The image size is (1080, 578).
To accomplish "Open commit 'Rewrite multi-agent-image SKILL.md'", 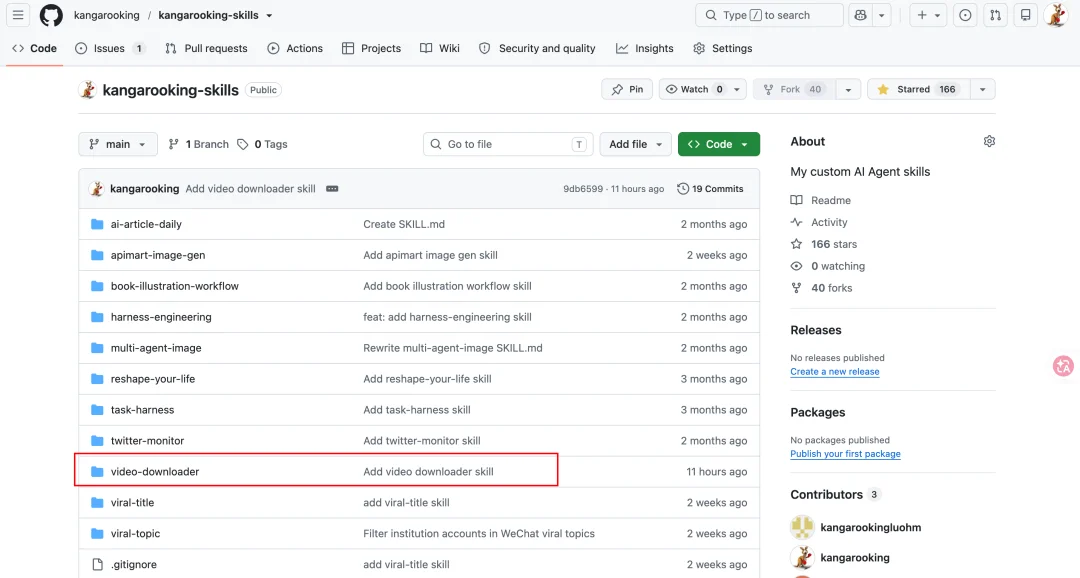I will (453, 348).
